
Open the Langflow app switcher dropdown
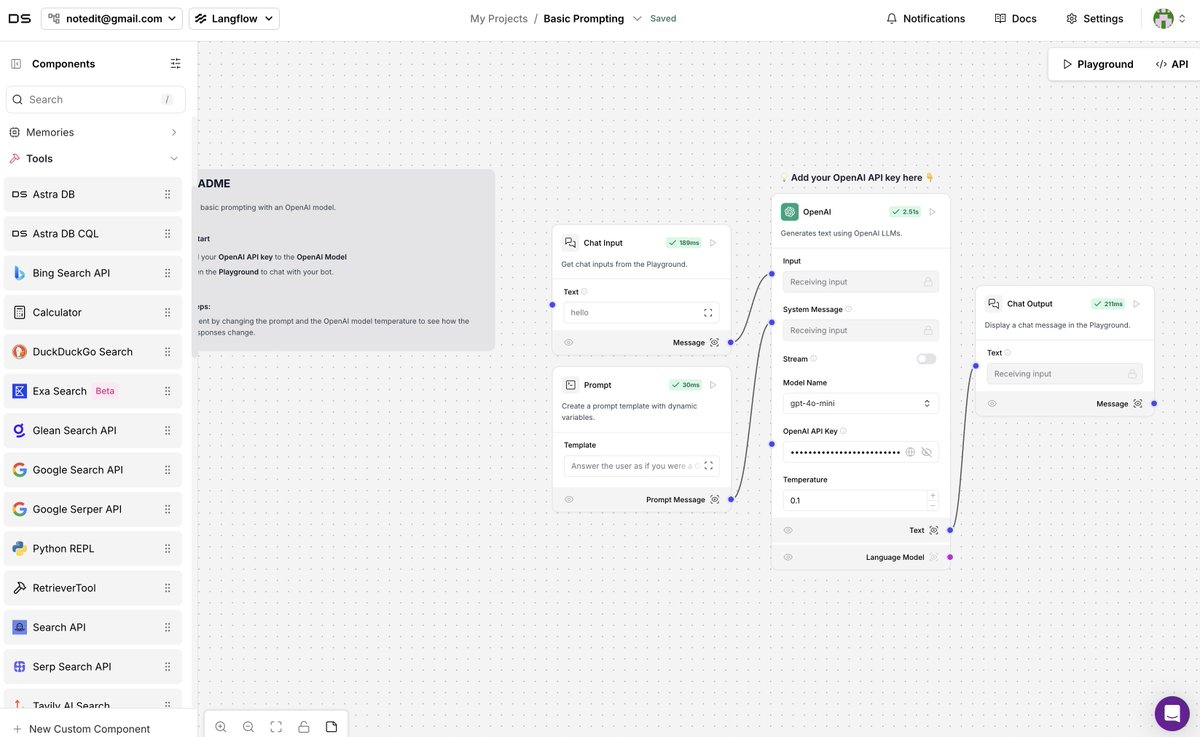point(234,18)
